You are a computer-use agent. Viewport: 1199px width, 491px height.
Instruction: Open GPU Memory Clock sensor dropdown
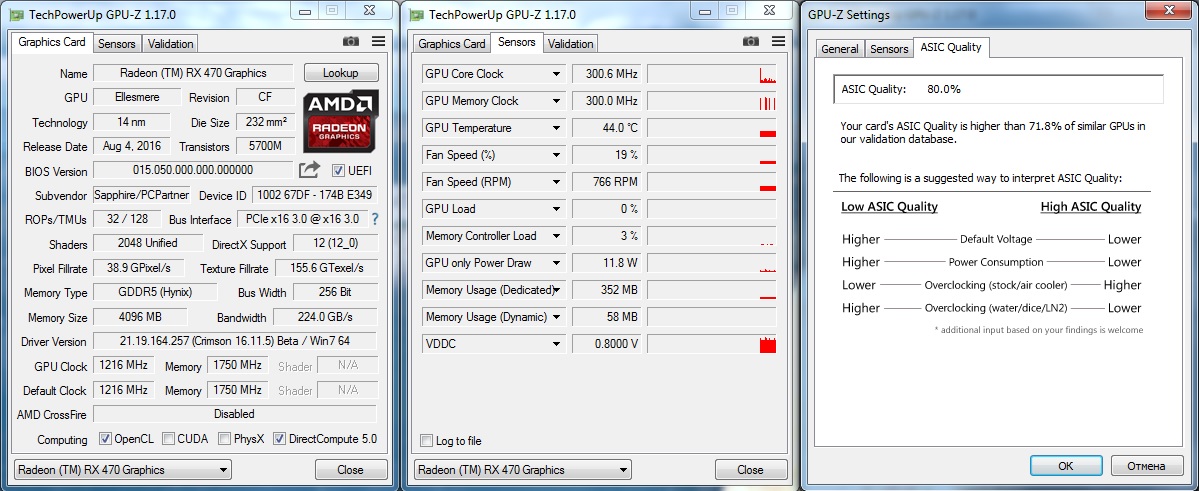click(x=557, y=101)
